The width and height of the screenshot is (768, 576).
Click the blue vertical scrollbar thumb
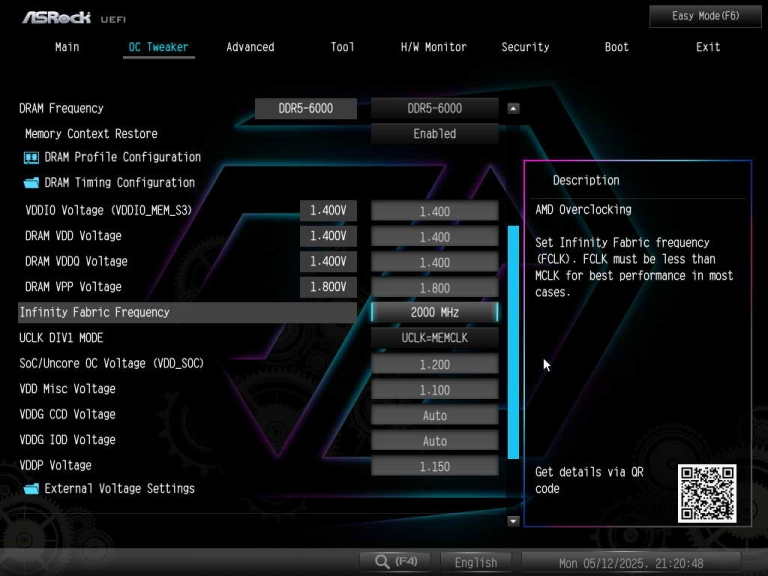[x=513, y=342]
